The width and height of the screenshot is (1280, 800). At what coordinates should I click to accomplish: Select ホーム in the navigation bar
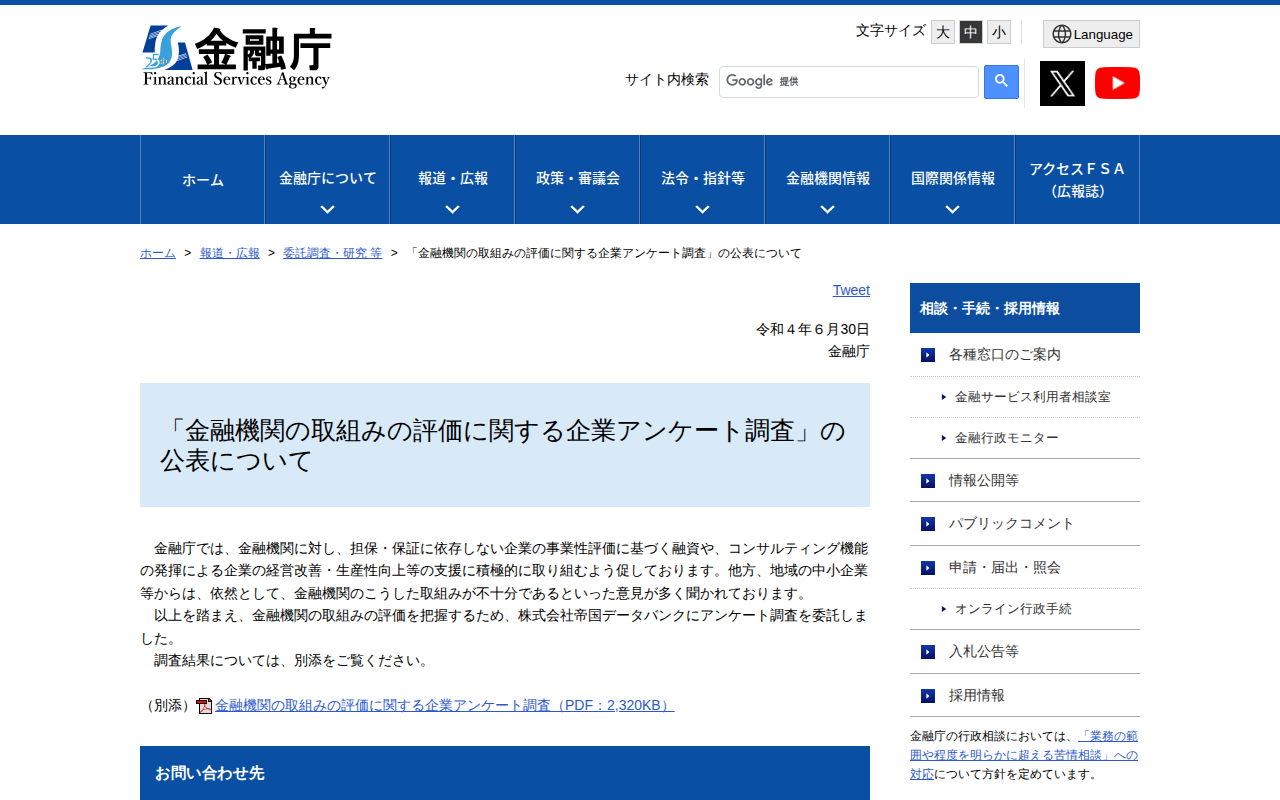pos(202,180)
